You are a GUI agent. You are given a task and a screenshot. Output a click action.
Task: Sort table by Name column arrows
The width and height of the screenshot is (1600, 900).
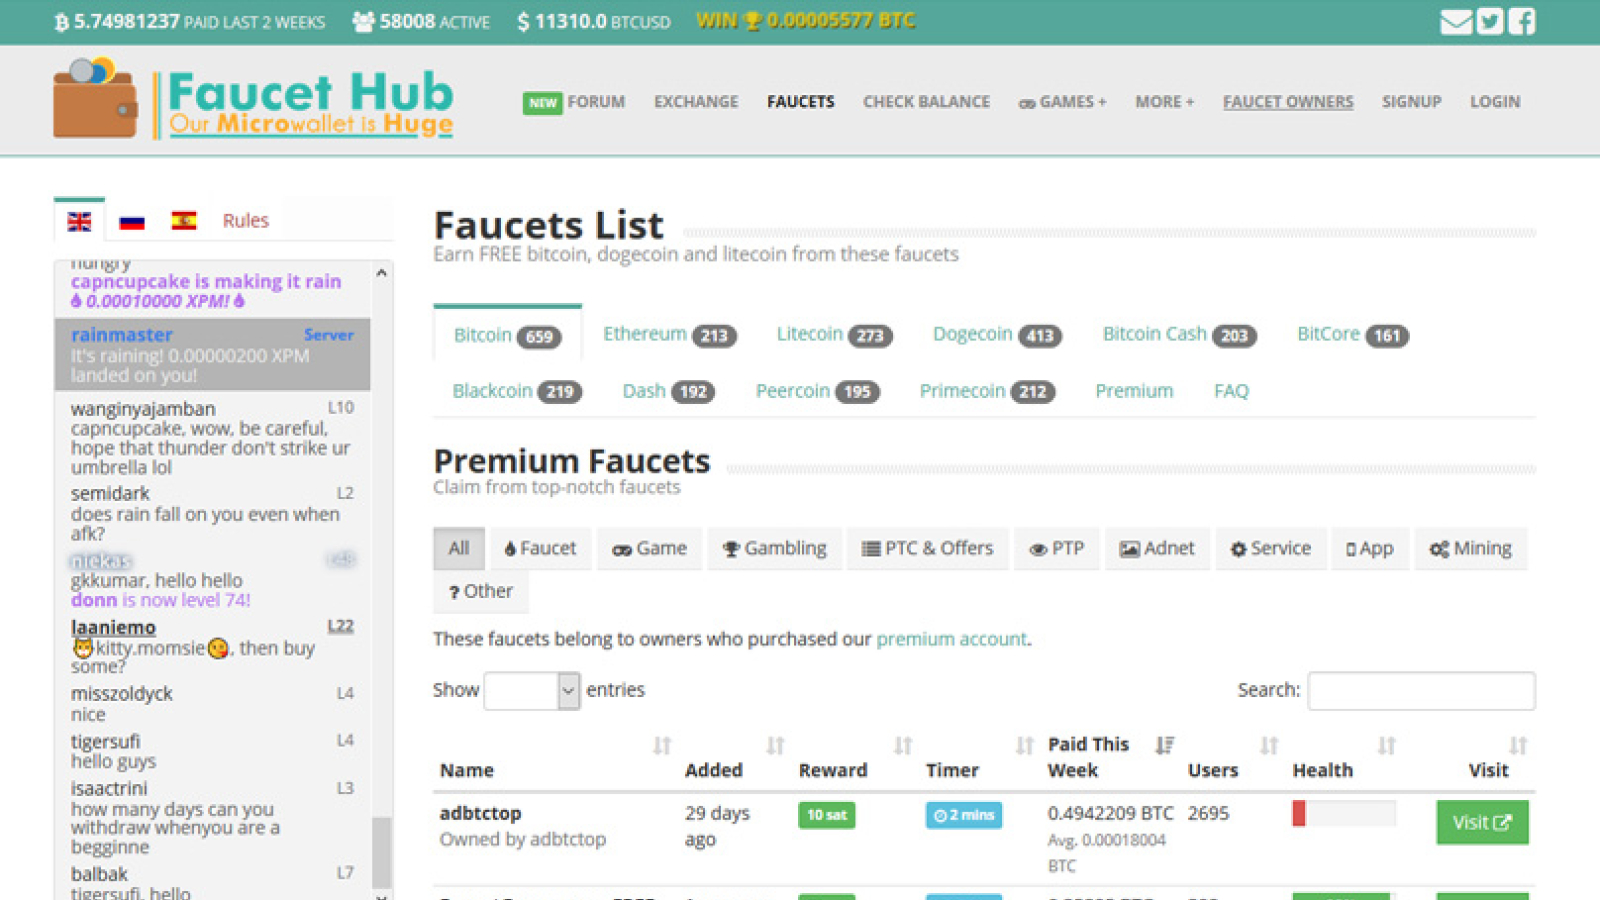coord(662,746)
